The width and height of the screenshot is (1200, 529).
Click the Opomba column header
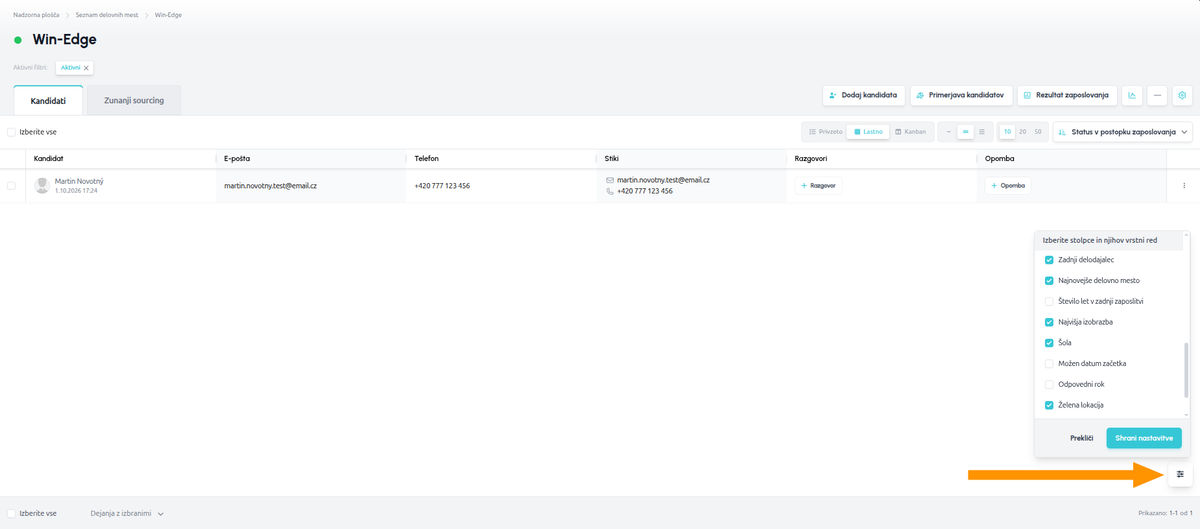tap(1000, 159)
